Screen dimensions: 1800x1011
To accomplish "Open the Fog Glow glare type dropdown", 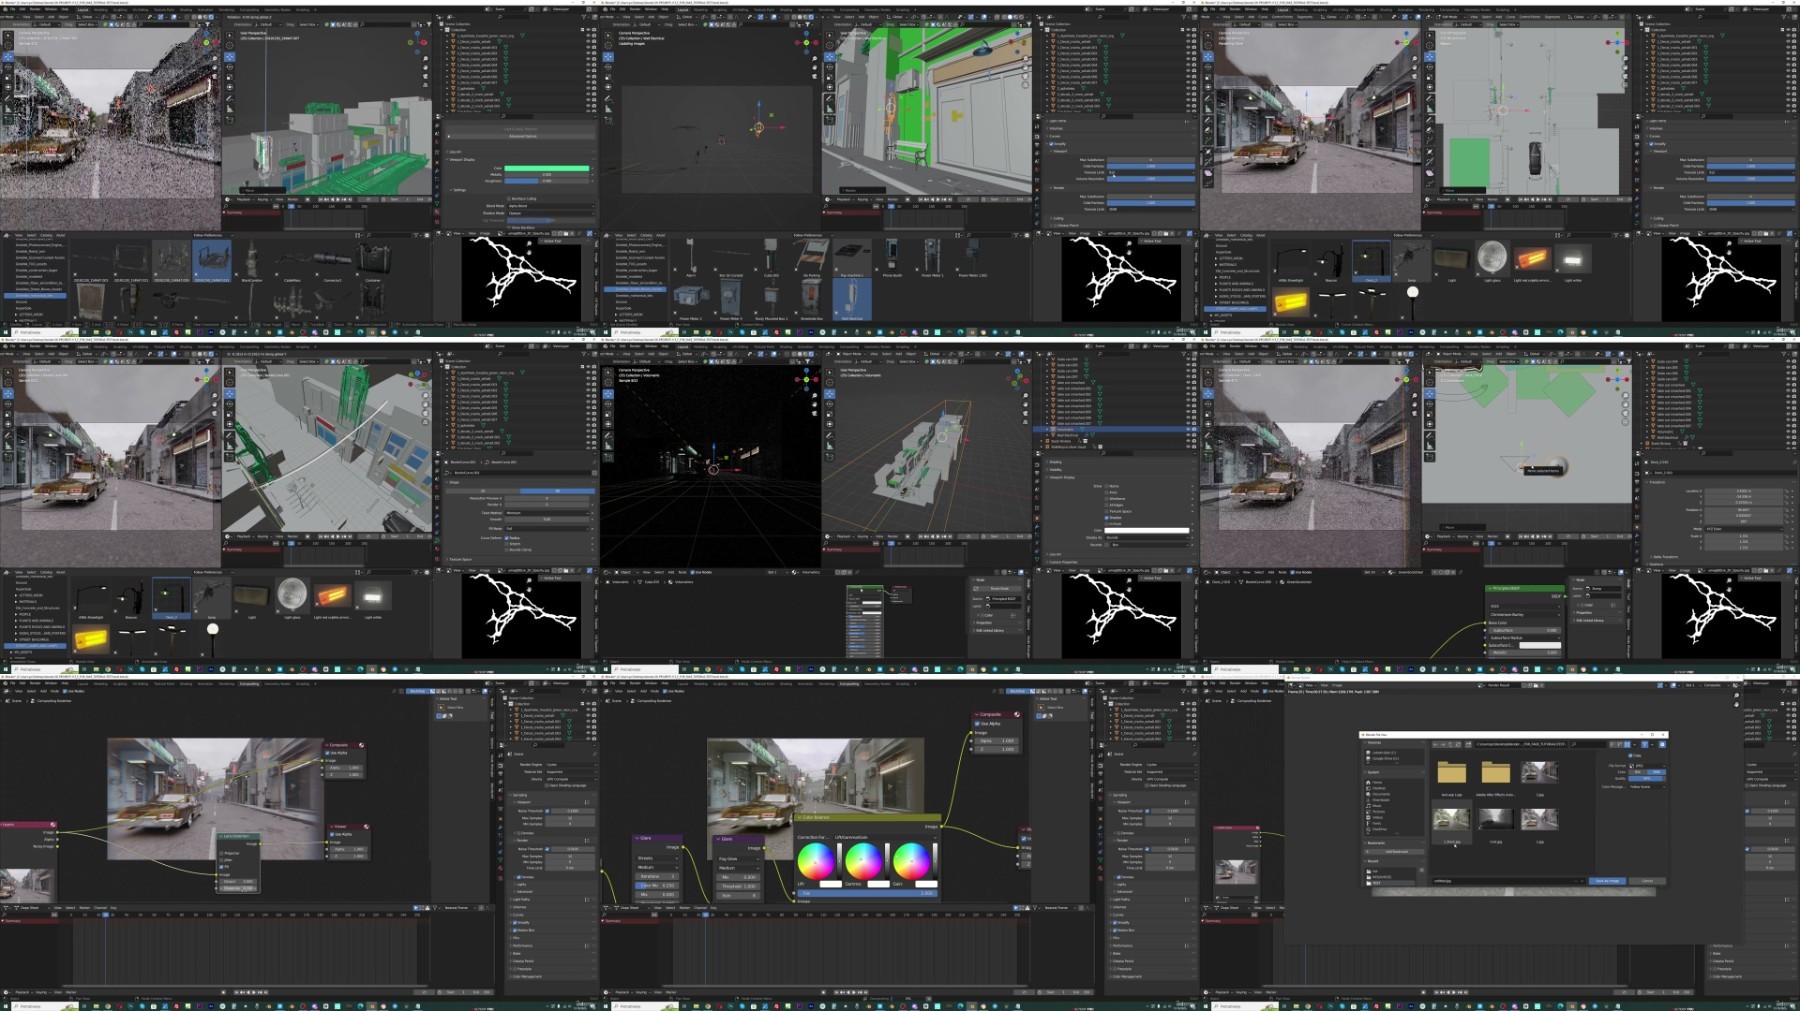I will click(x=739, y=859).
